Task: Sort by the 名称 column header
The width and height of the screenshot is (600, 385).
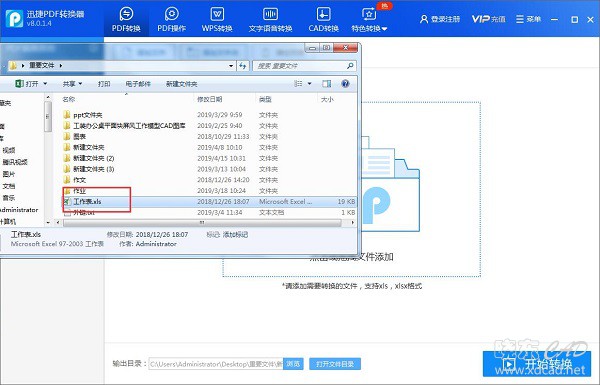Action: tap(68, 99)
